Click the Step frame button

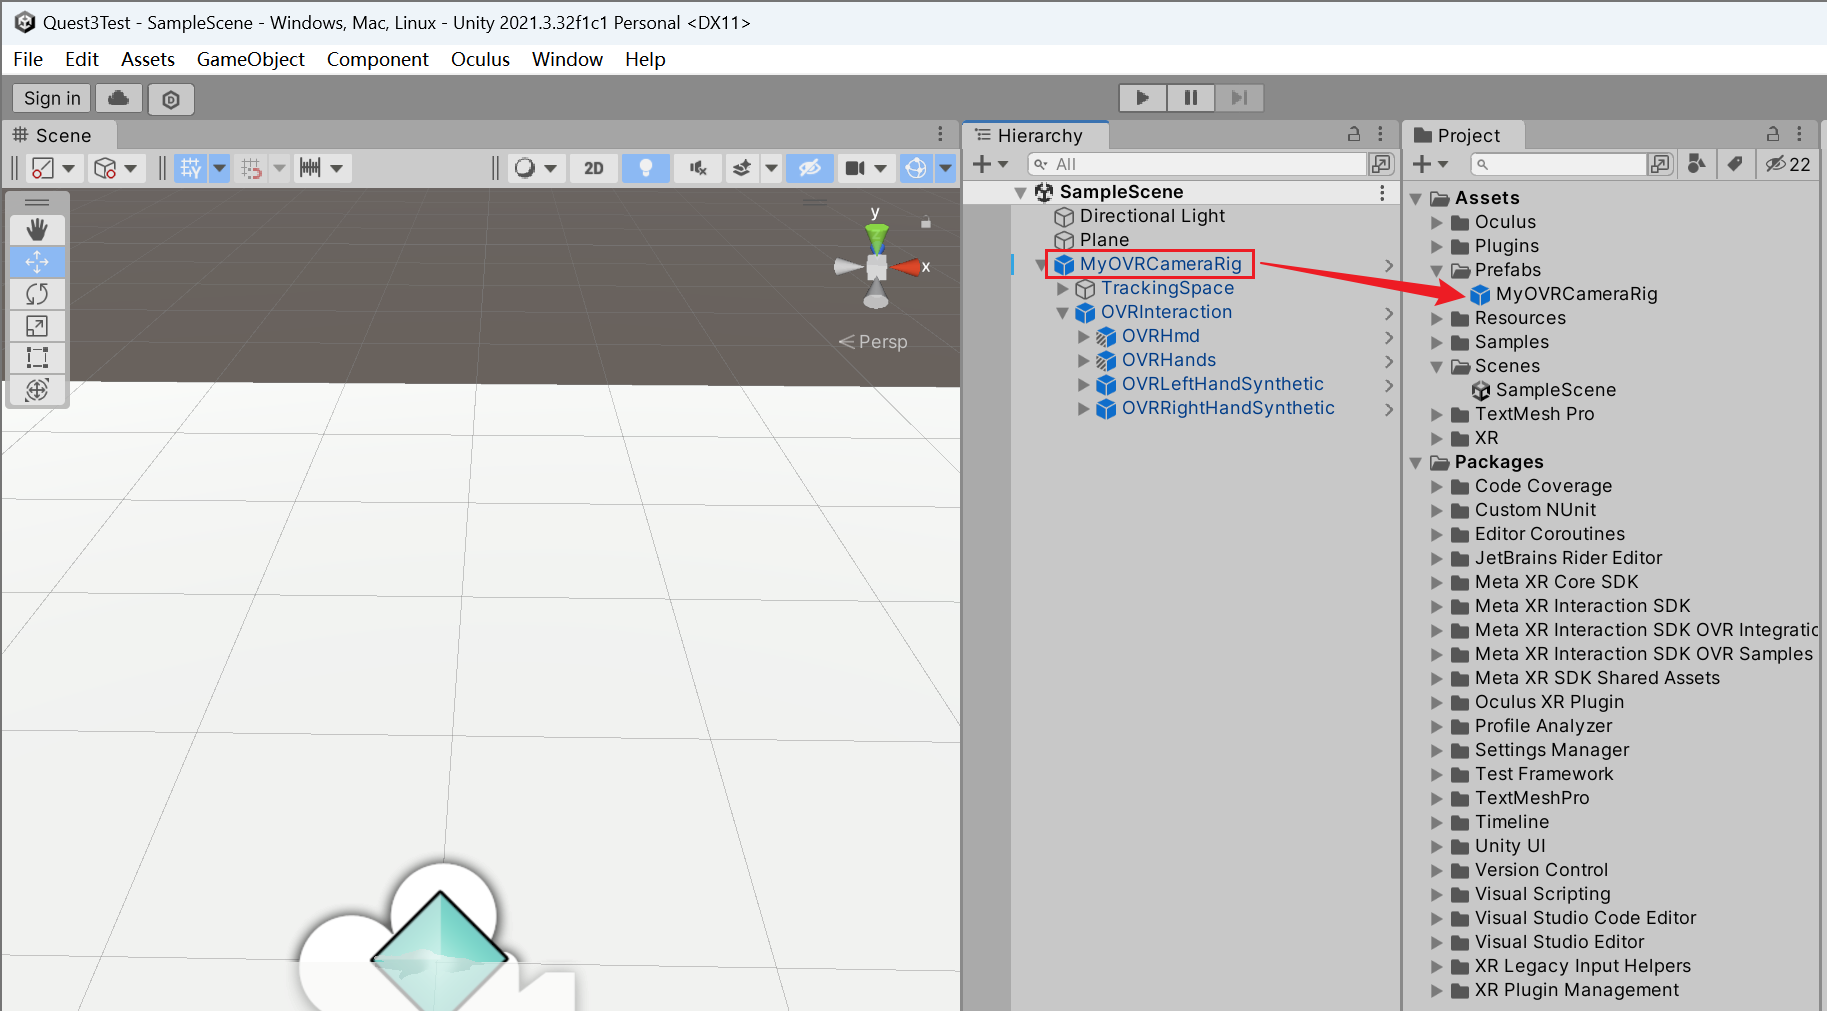point(1240,97)
